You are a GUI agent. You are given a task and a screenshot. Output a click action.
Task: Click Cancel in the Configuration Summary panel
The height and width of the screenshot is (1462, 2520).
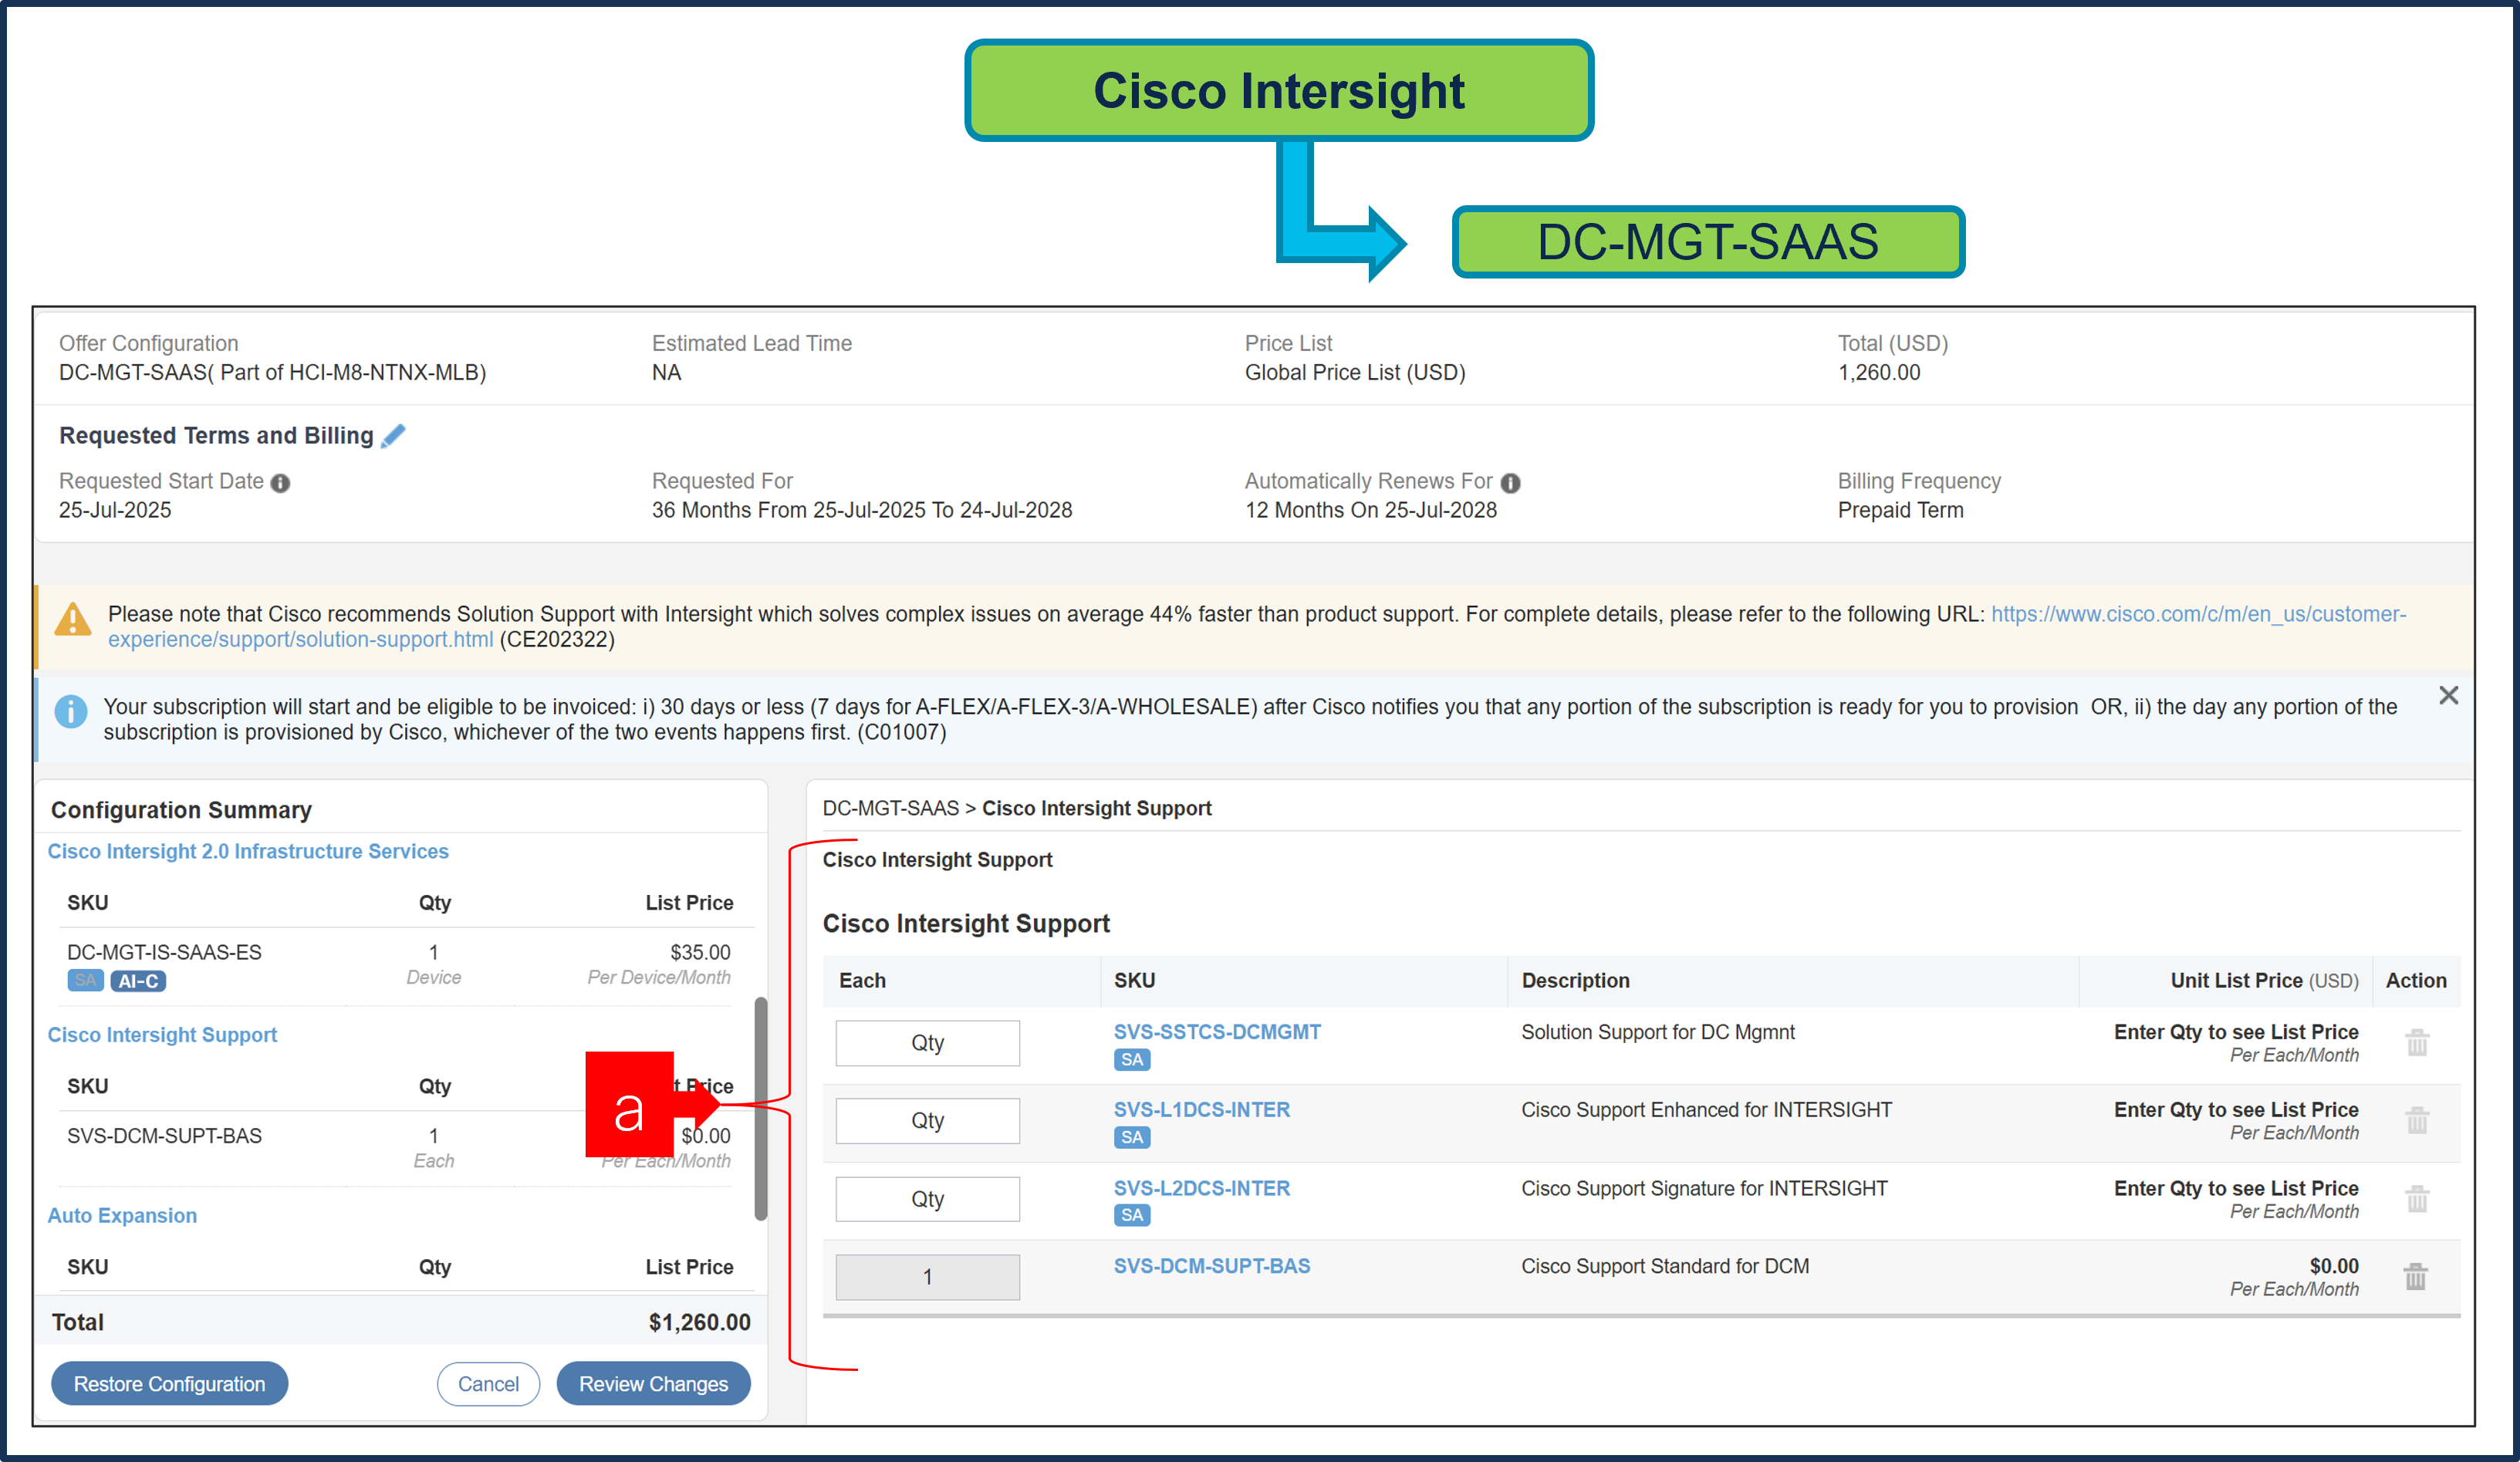[488, 1383]
